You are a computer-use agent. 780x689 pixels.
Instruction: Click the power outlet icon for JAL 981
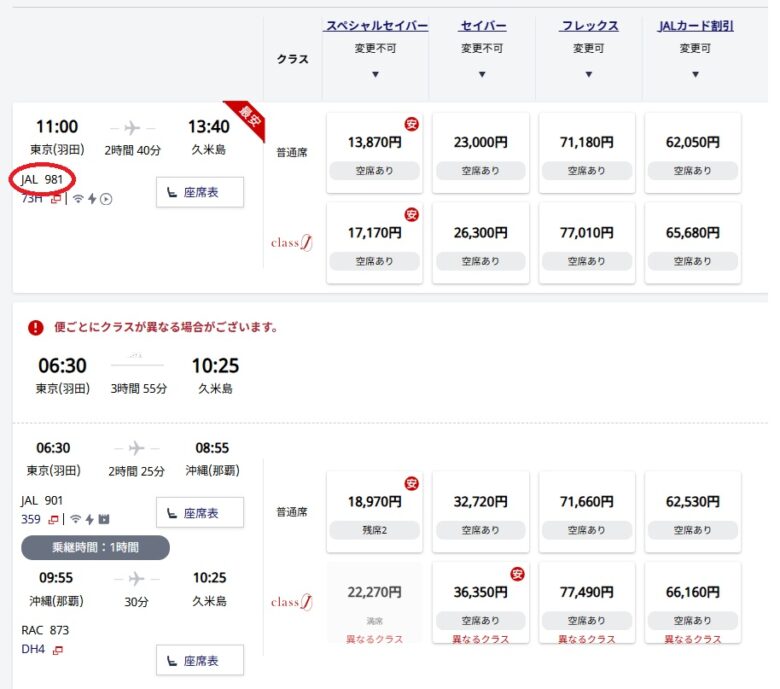point(92,199)
